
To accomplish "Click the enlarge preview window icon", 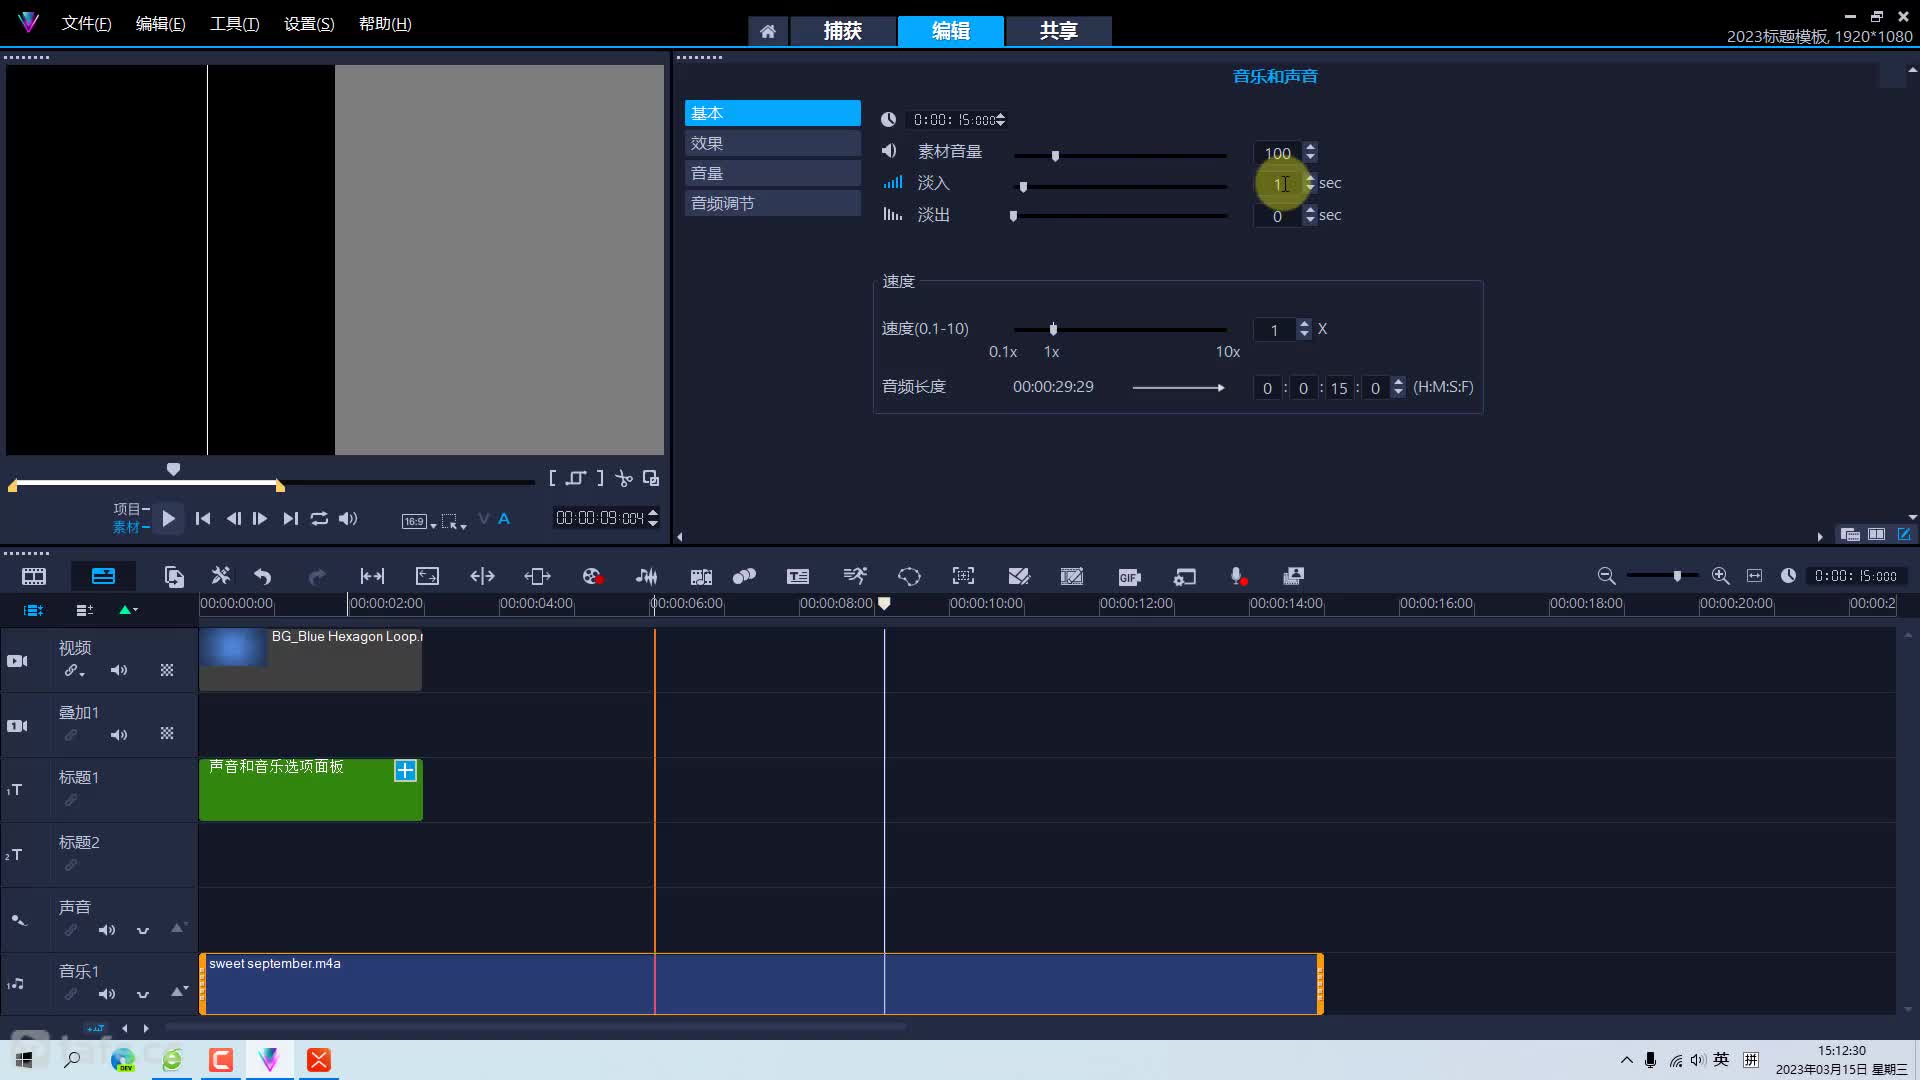I will tap(651, 478).
